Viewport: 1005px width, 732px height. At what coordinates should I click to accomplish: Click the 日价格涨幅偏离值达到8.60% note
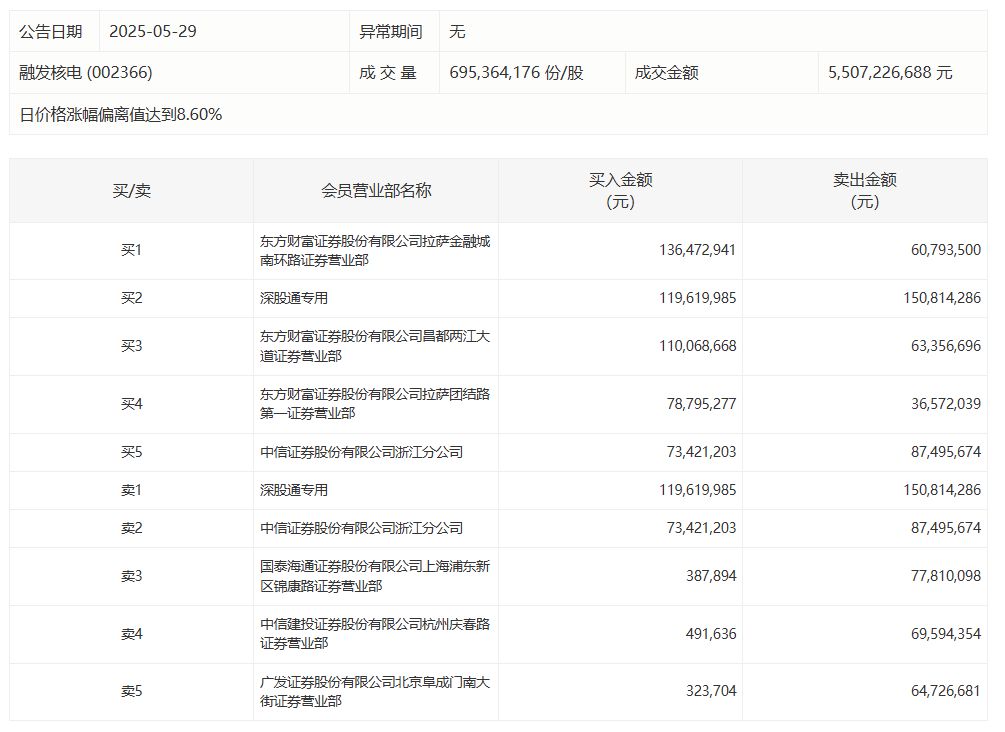click(x=121, y=115)
